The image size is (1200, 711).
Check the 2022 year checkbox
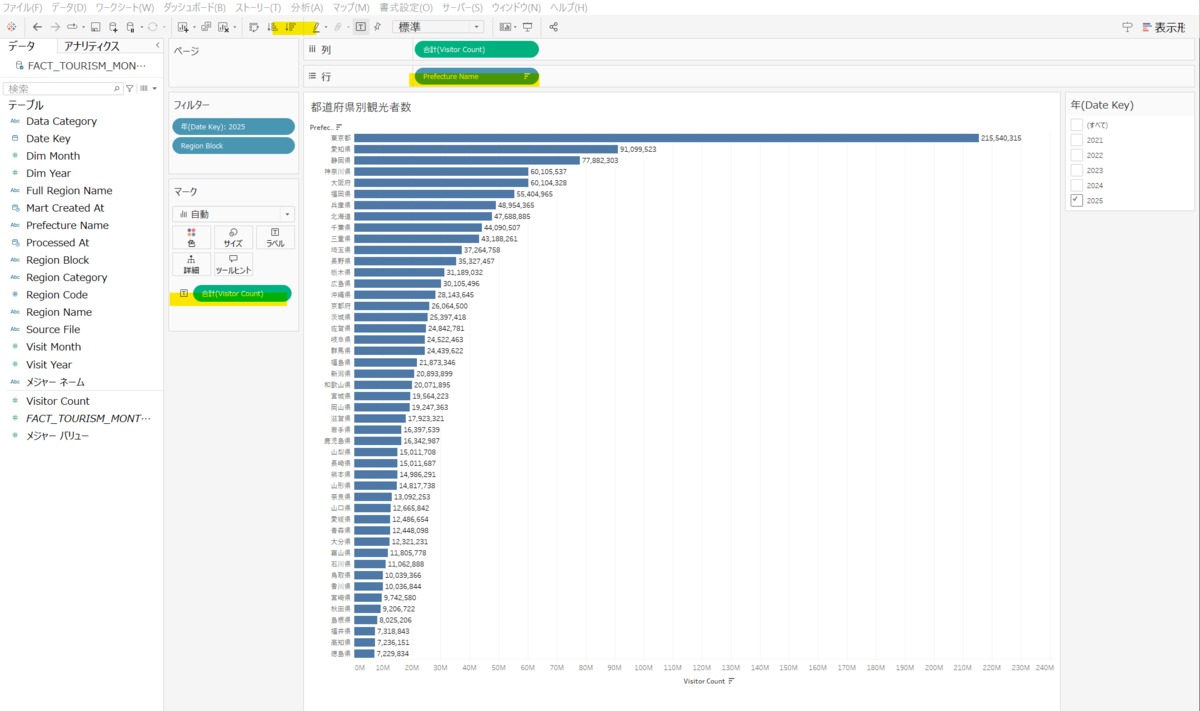pyautogui.click(x=1077, y=155)
